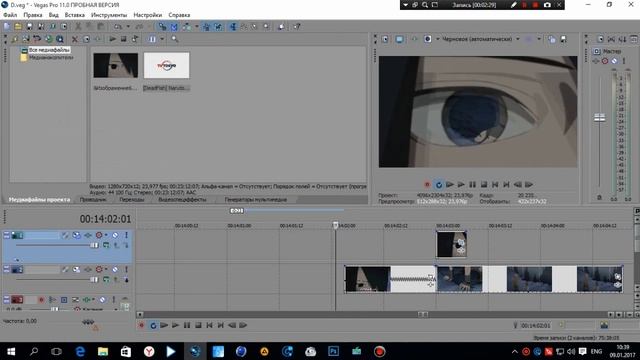Open Master FX in mixer panel
The width and height of the screenshot is (640, 360).
click(596, 61)
